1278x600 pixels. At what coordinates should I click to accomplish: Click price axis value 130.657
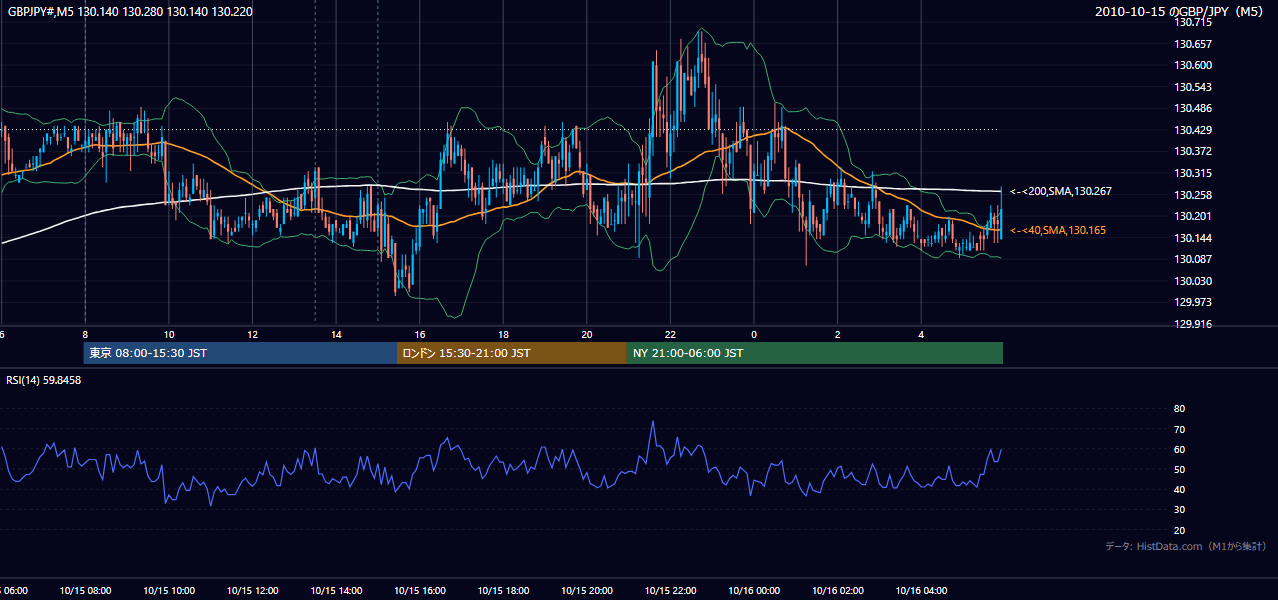1194,44
